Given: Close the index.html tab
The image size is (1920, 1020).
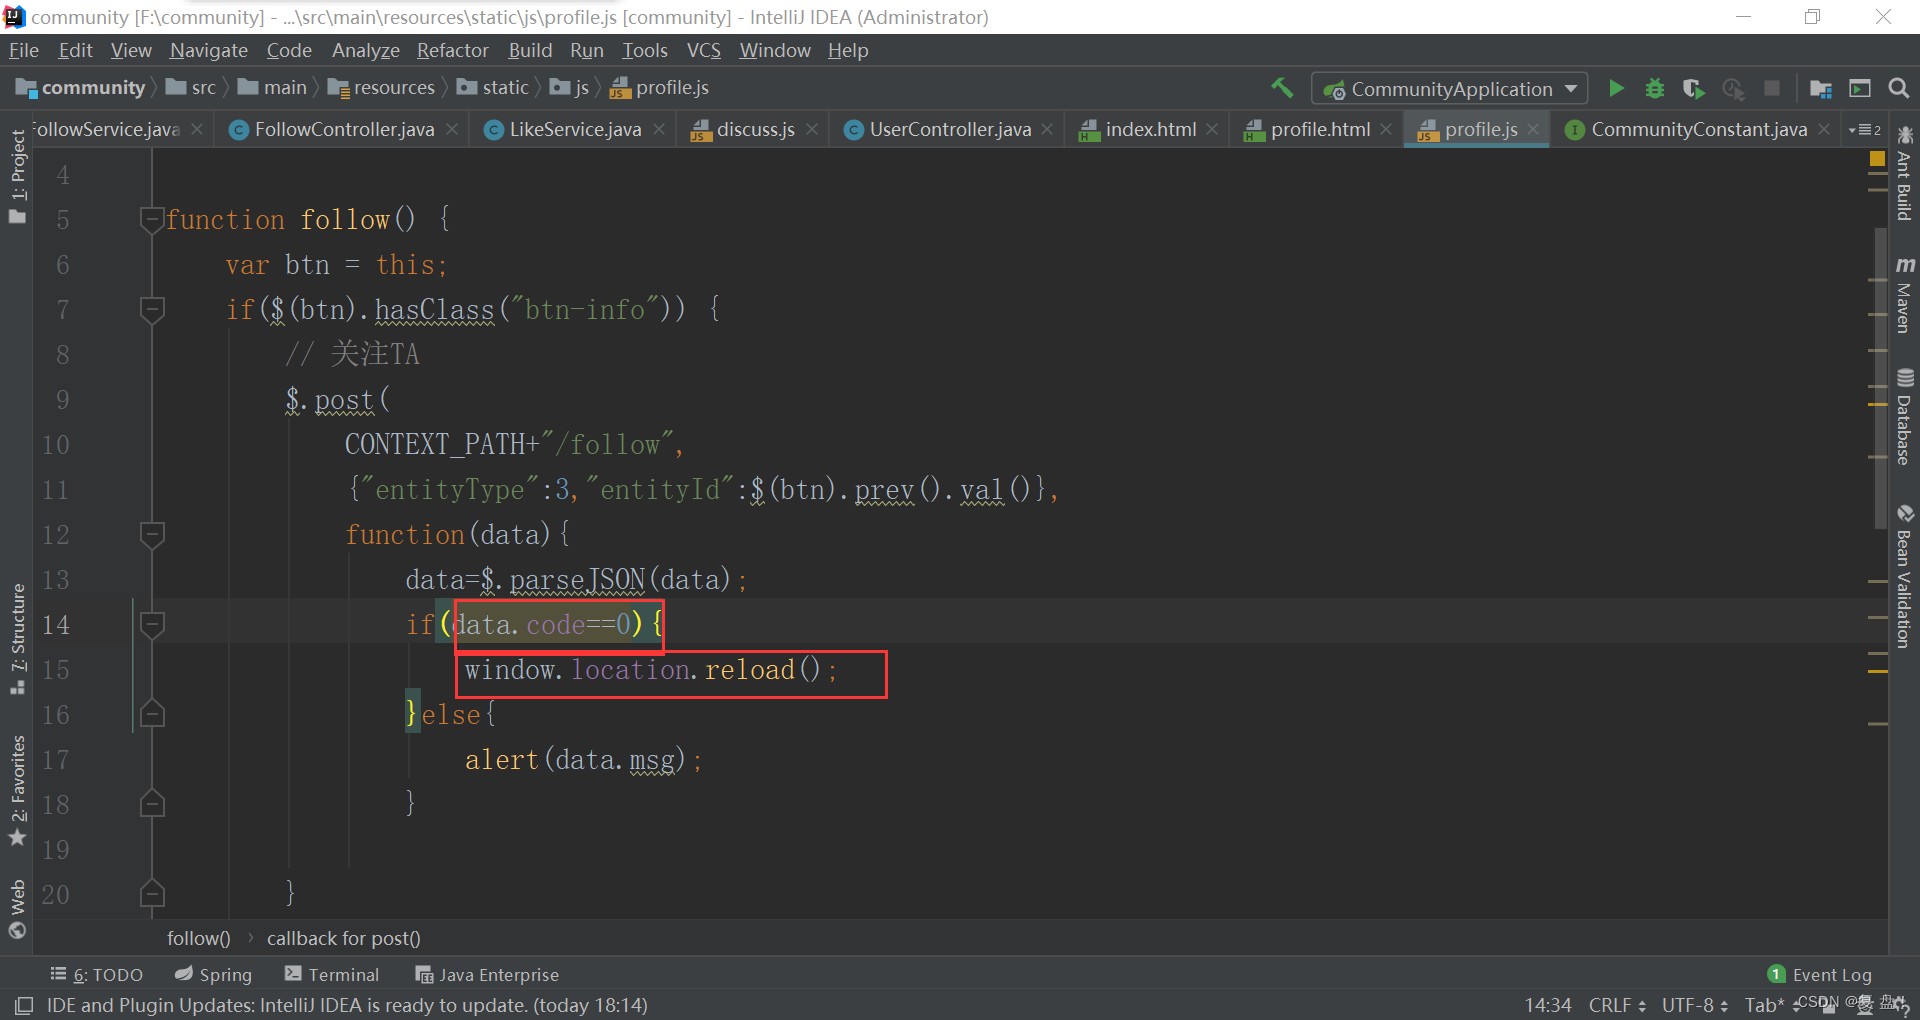Looking at the screenshot, I should coord(1212,129).
